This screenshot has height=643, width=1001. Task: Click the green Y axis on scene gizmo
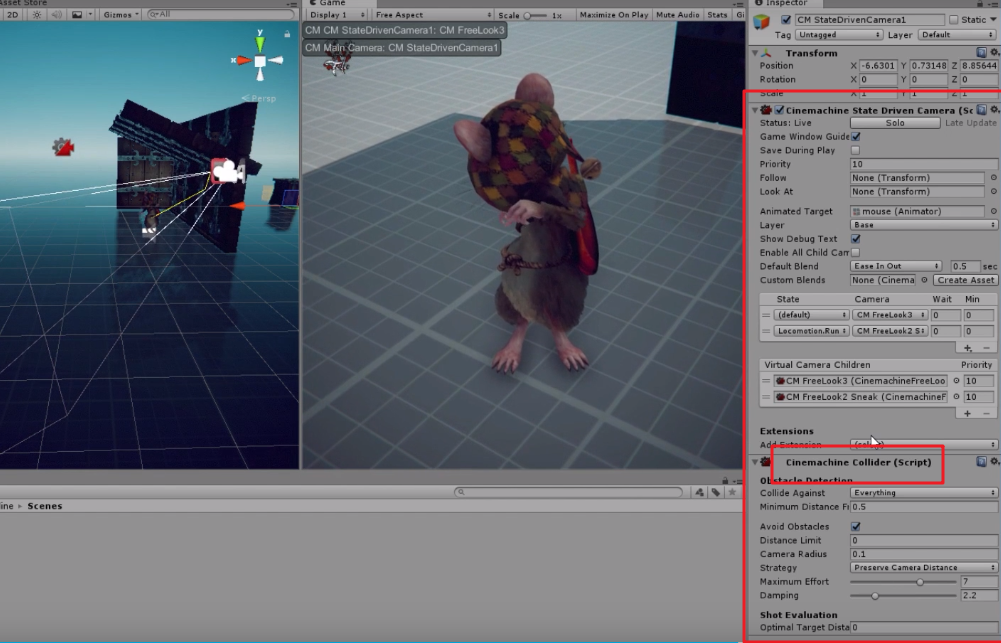point(260,42)
